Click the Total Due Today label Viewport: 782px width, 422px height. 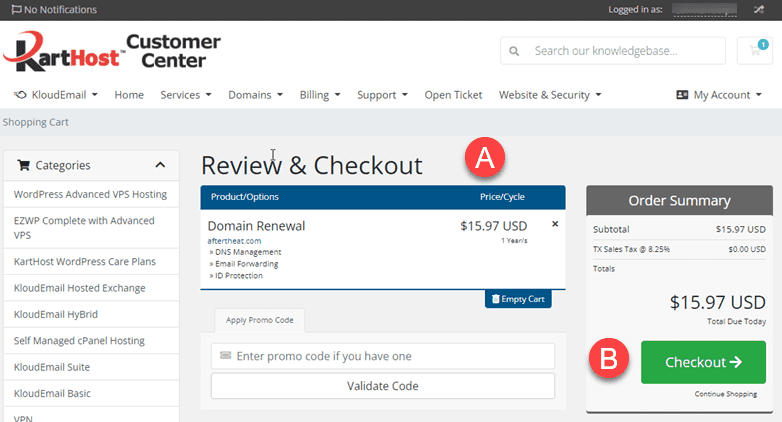coord(736,322)
